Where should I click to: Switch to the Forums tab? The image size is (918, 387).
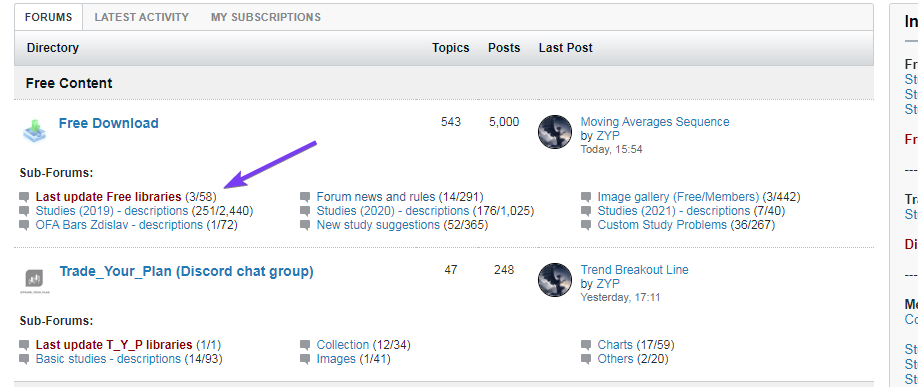pos(49,17)
